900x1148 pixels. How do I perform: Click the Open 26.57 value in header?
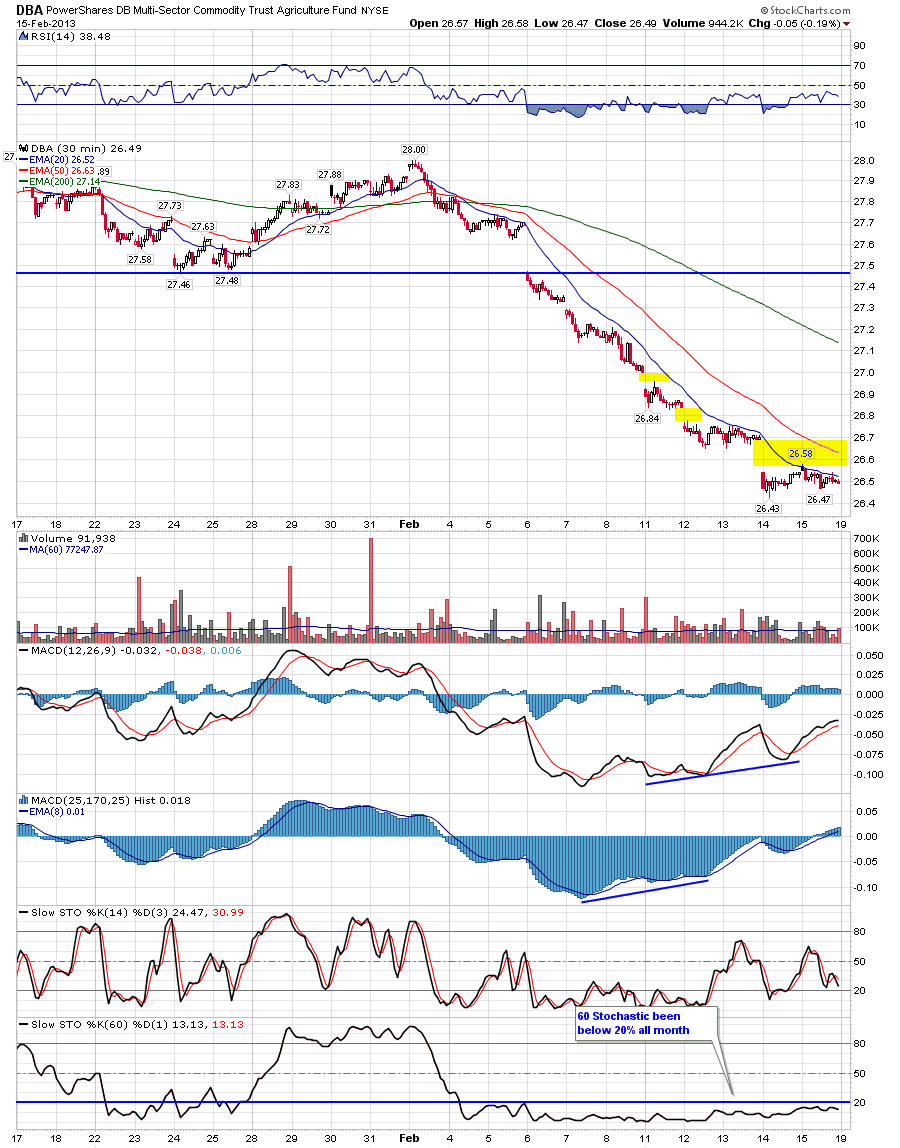point(439,23)
